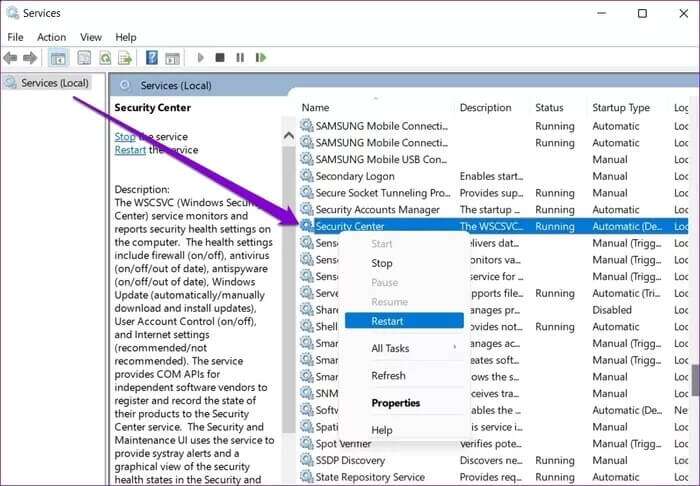
Task: Click gear icon of State Repository Service
Action: tap(306, 476)
